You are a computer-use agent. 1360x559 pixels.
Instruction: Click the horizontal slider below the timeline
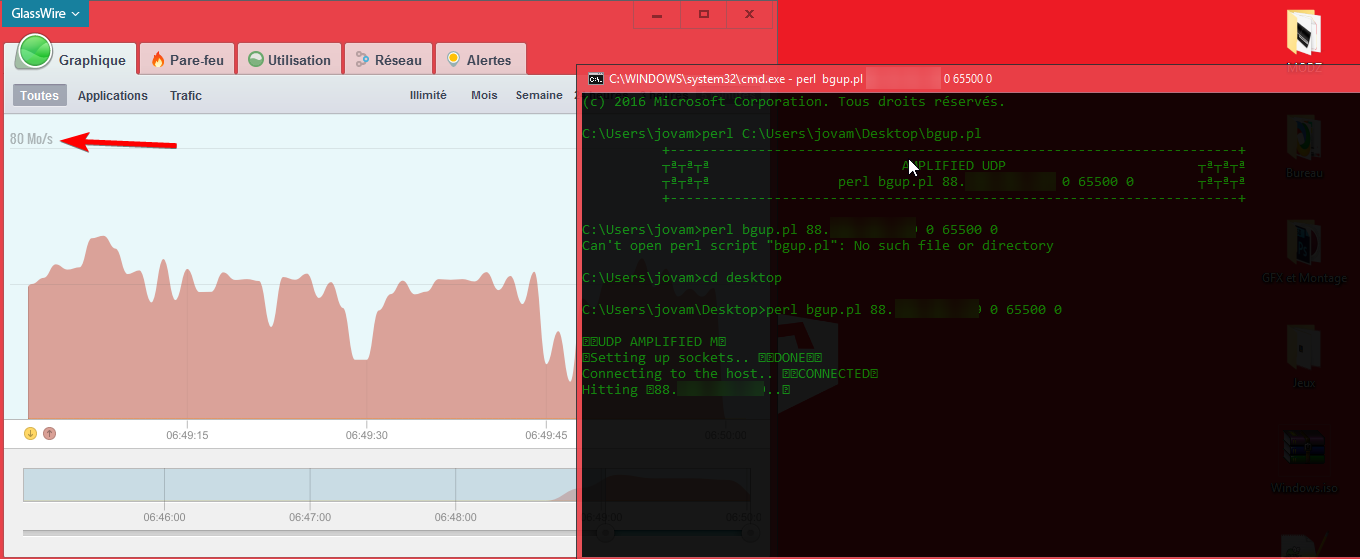(x=300, y=533)
